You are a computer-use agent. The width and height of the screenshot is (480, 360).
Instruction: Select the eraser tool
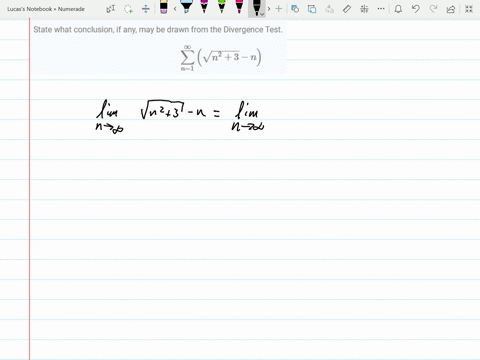[164, 7]
